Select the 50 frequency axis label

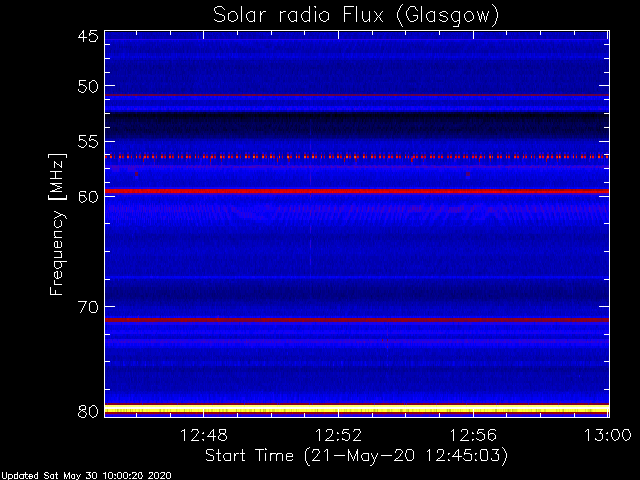[88, 87]
